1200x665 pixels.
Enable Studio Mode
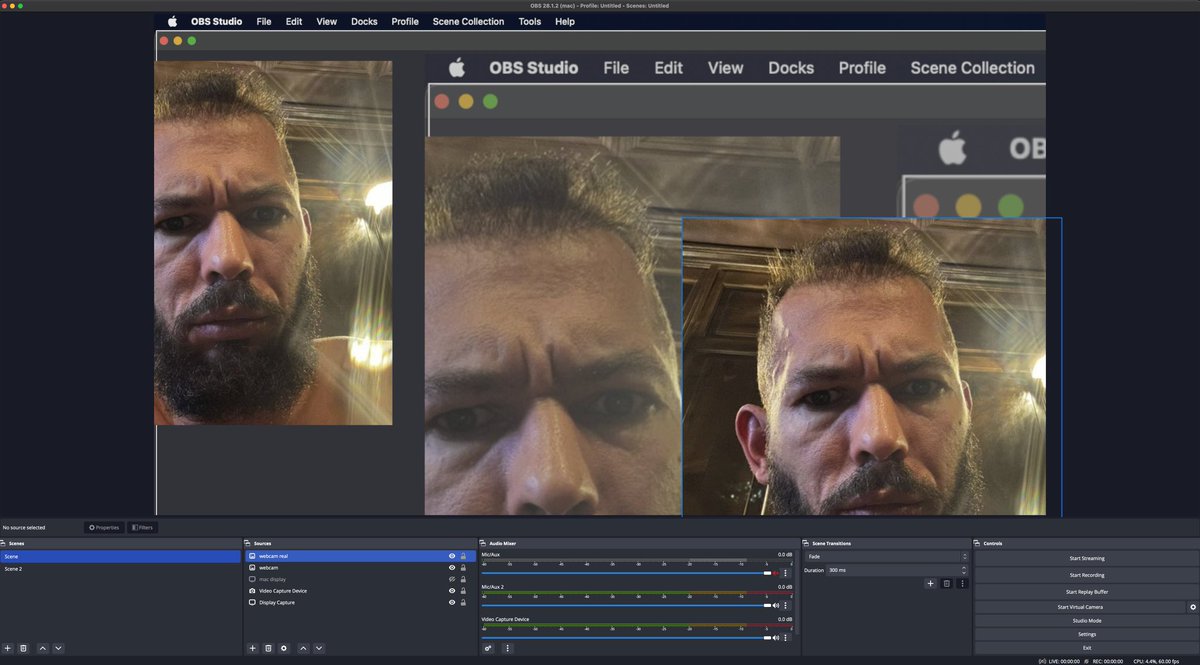[1086, 620]
